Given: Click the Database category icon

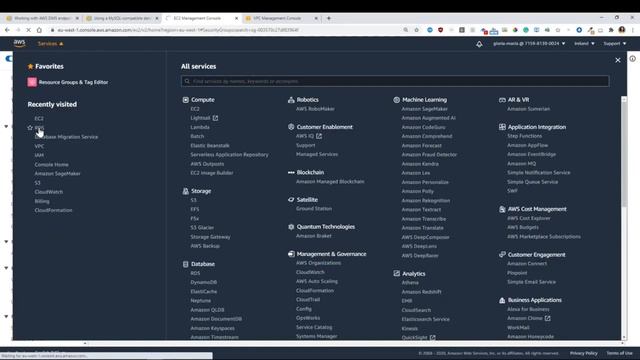Looking at the screenshot, I should (186, 264).
